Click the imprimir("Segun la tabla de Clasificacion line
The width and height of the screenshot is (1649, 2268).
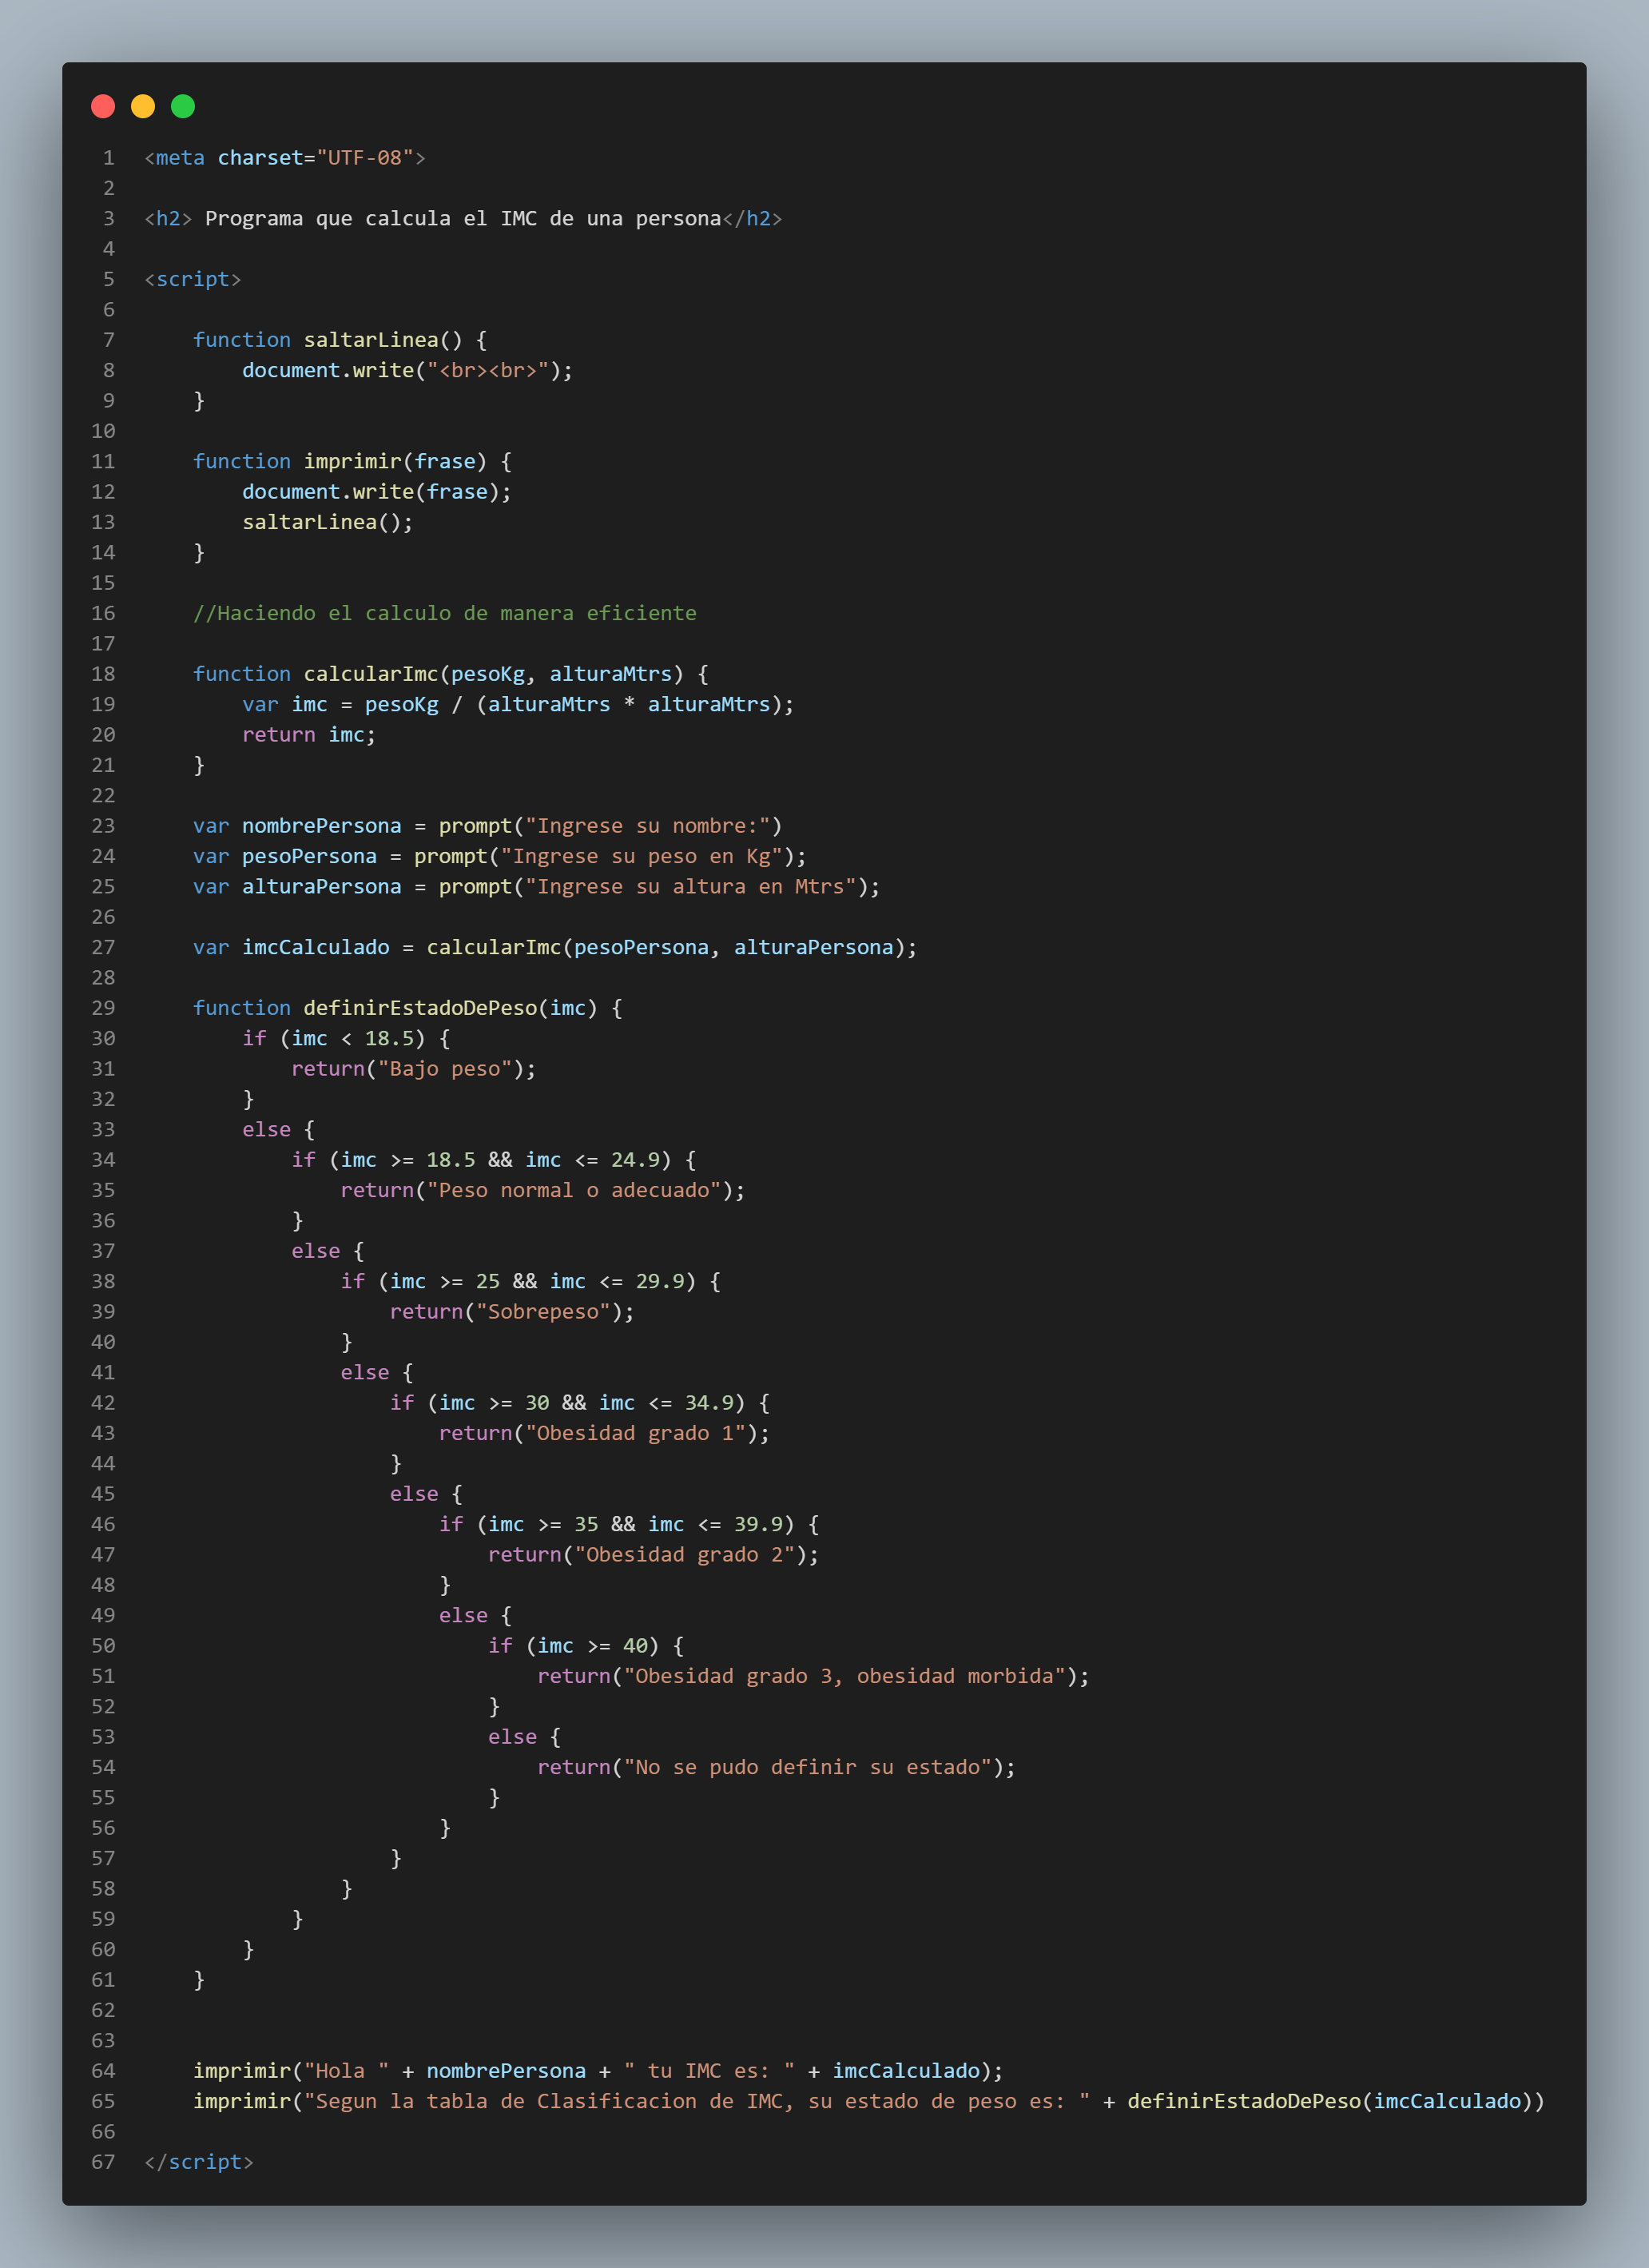(869, 2101)
